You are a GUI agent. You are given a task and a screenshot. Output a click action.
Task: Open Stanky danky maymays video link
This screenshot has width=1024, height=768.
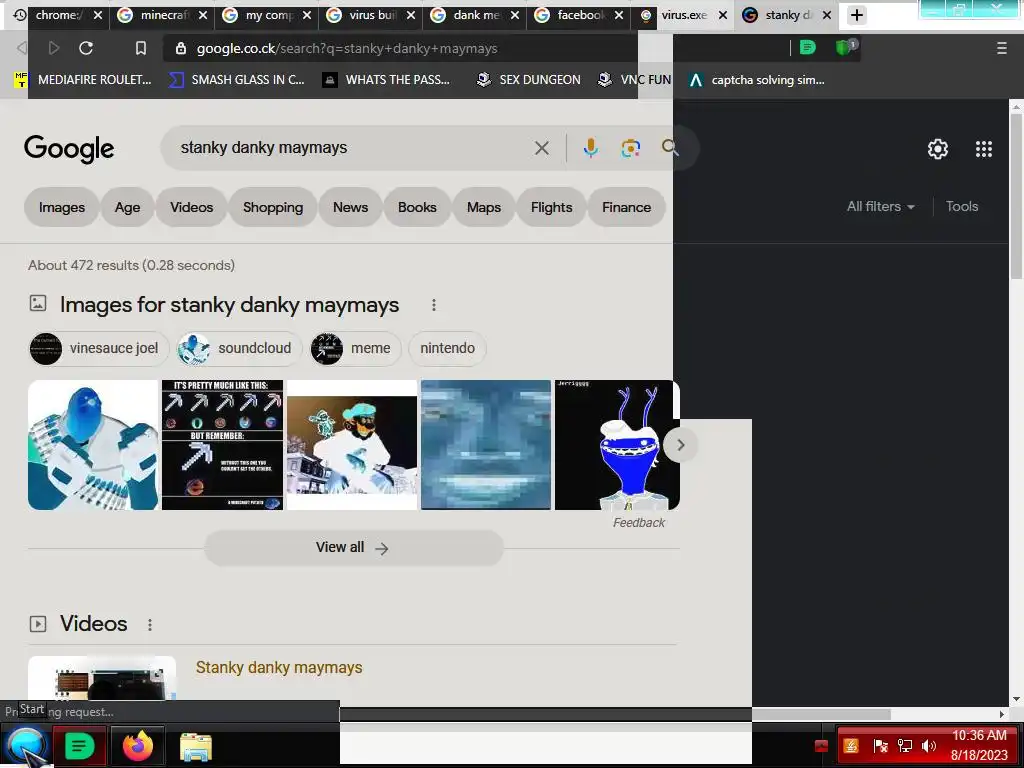279,667
